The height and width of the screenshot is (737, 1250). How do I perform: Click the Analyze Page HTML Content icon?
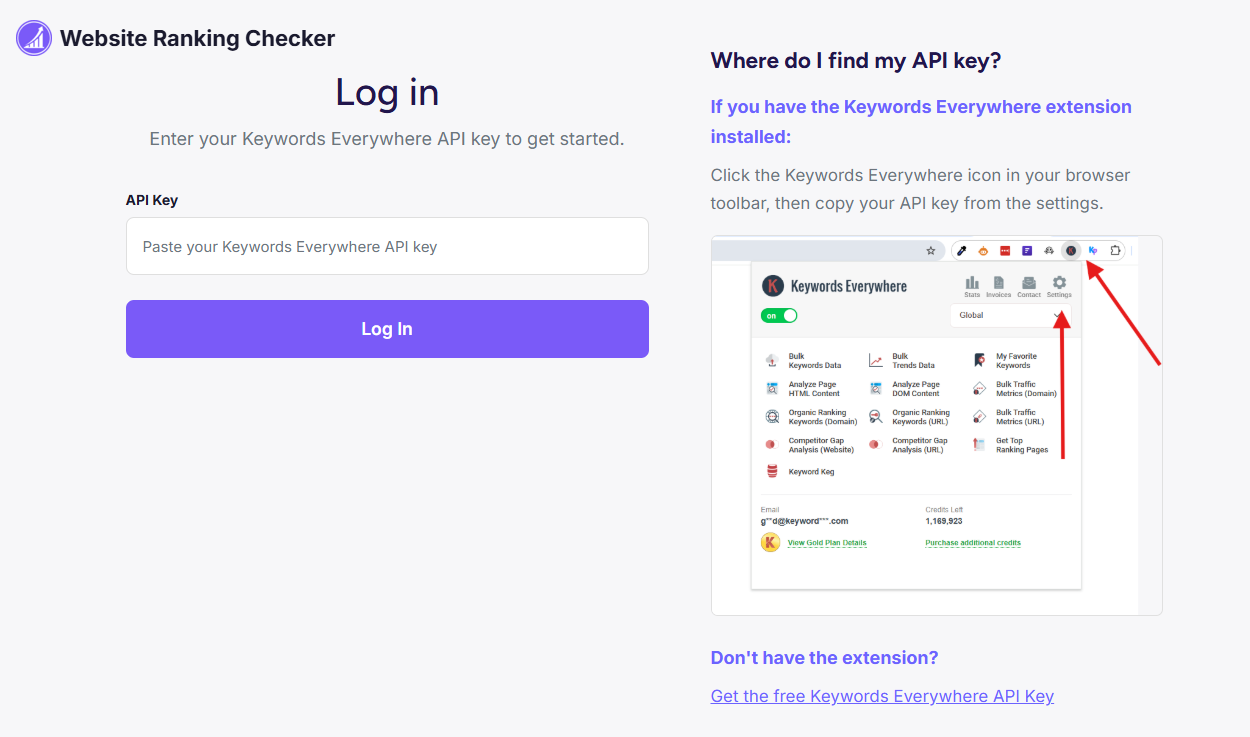770,388
